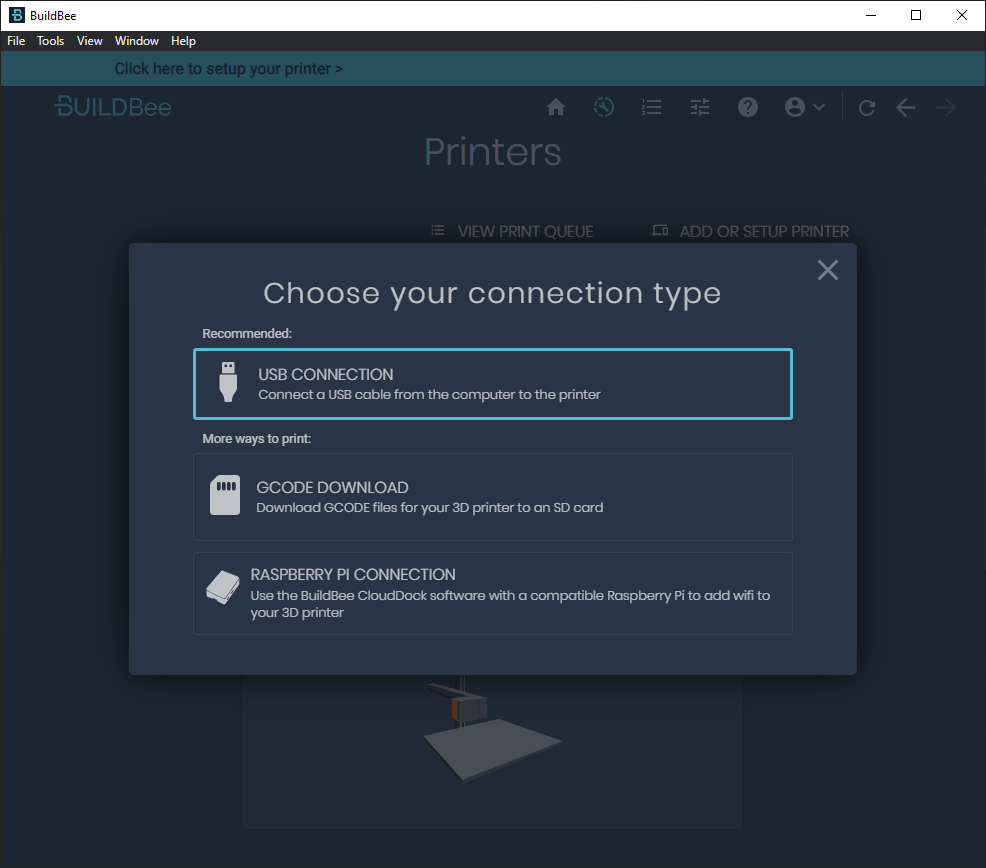Open the help question mark icon
986x868 pixels.
pyautogui.click(x=748, y=107)
